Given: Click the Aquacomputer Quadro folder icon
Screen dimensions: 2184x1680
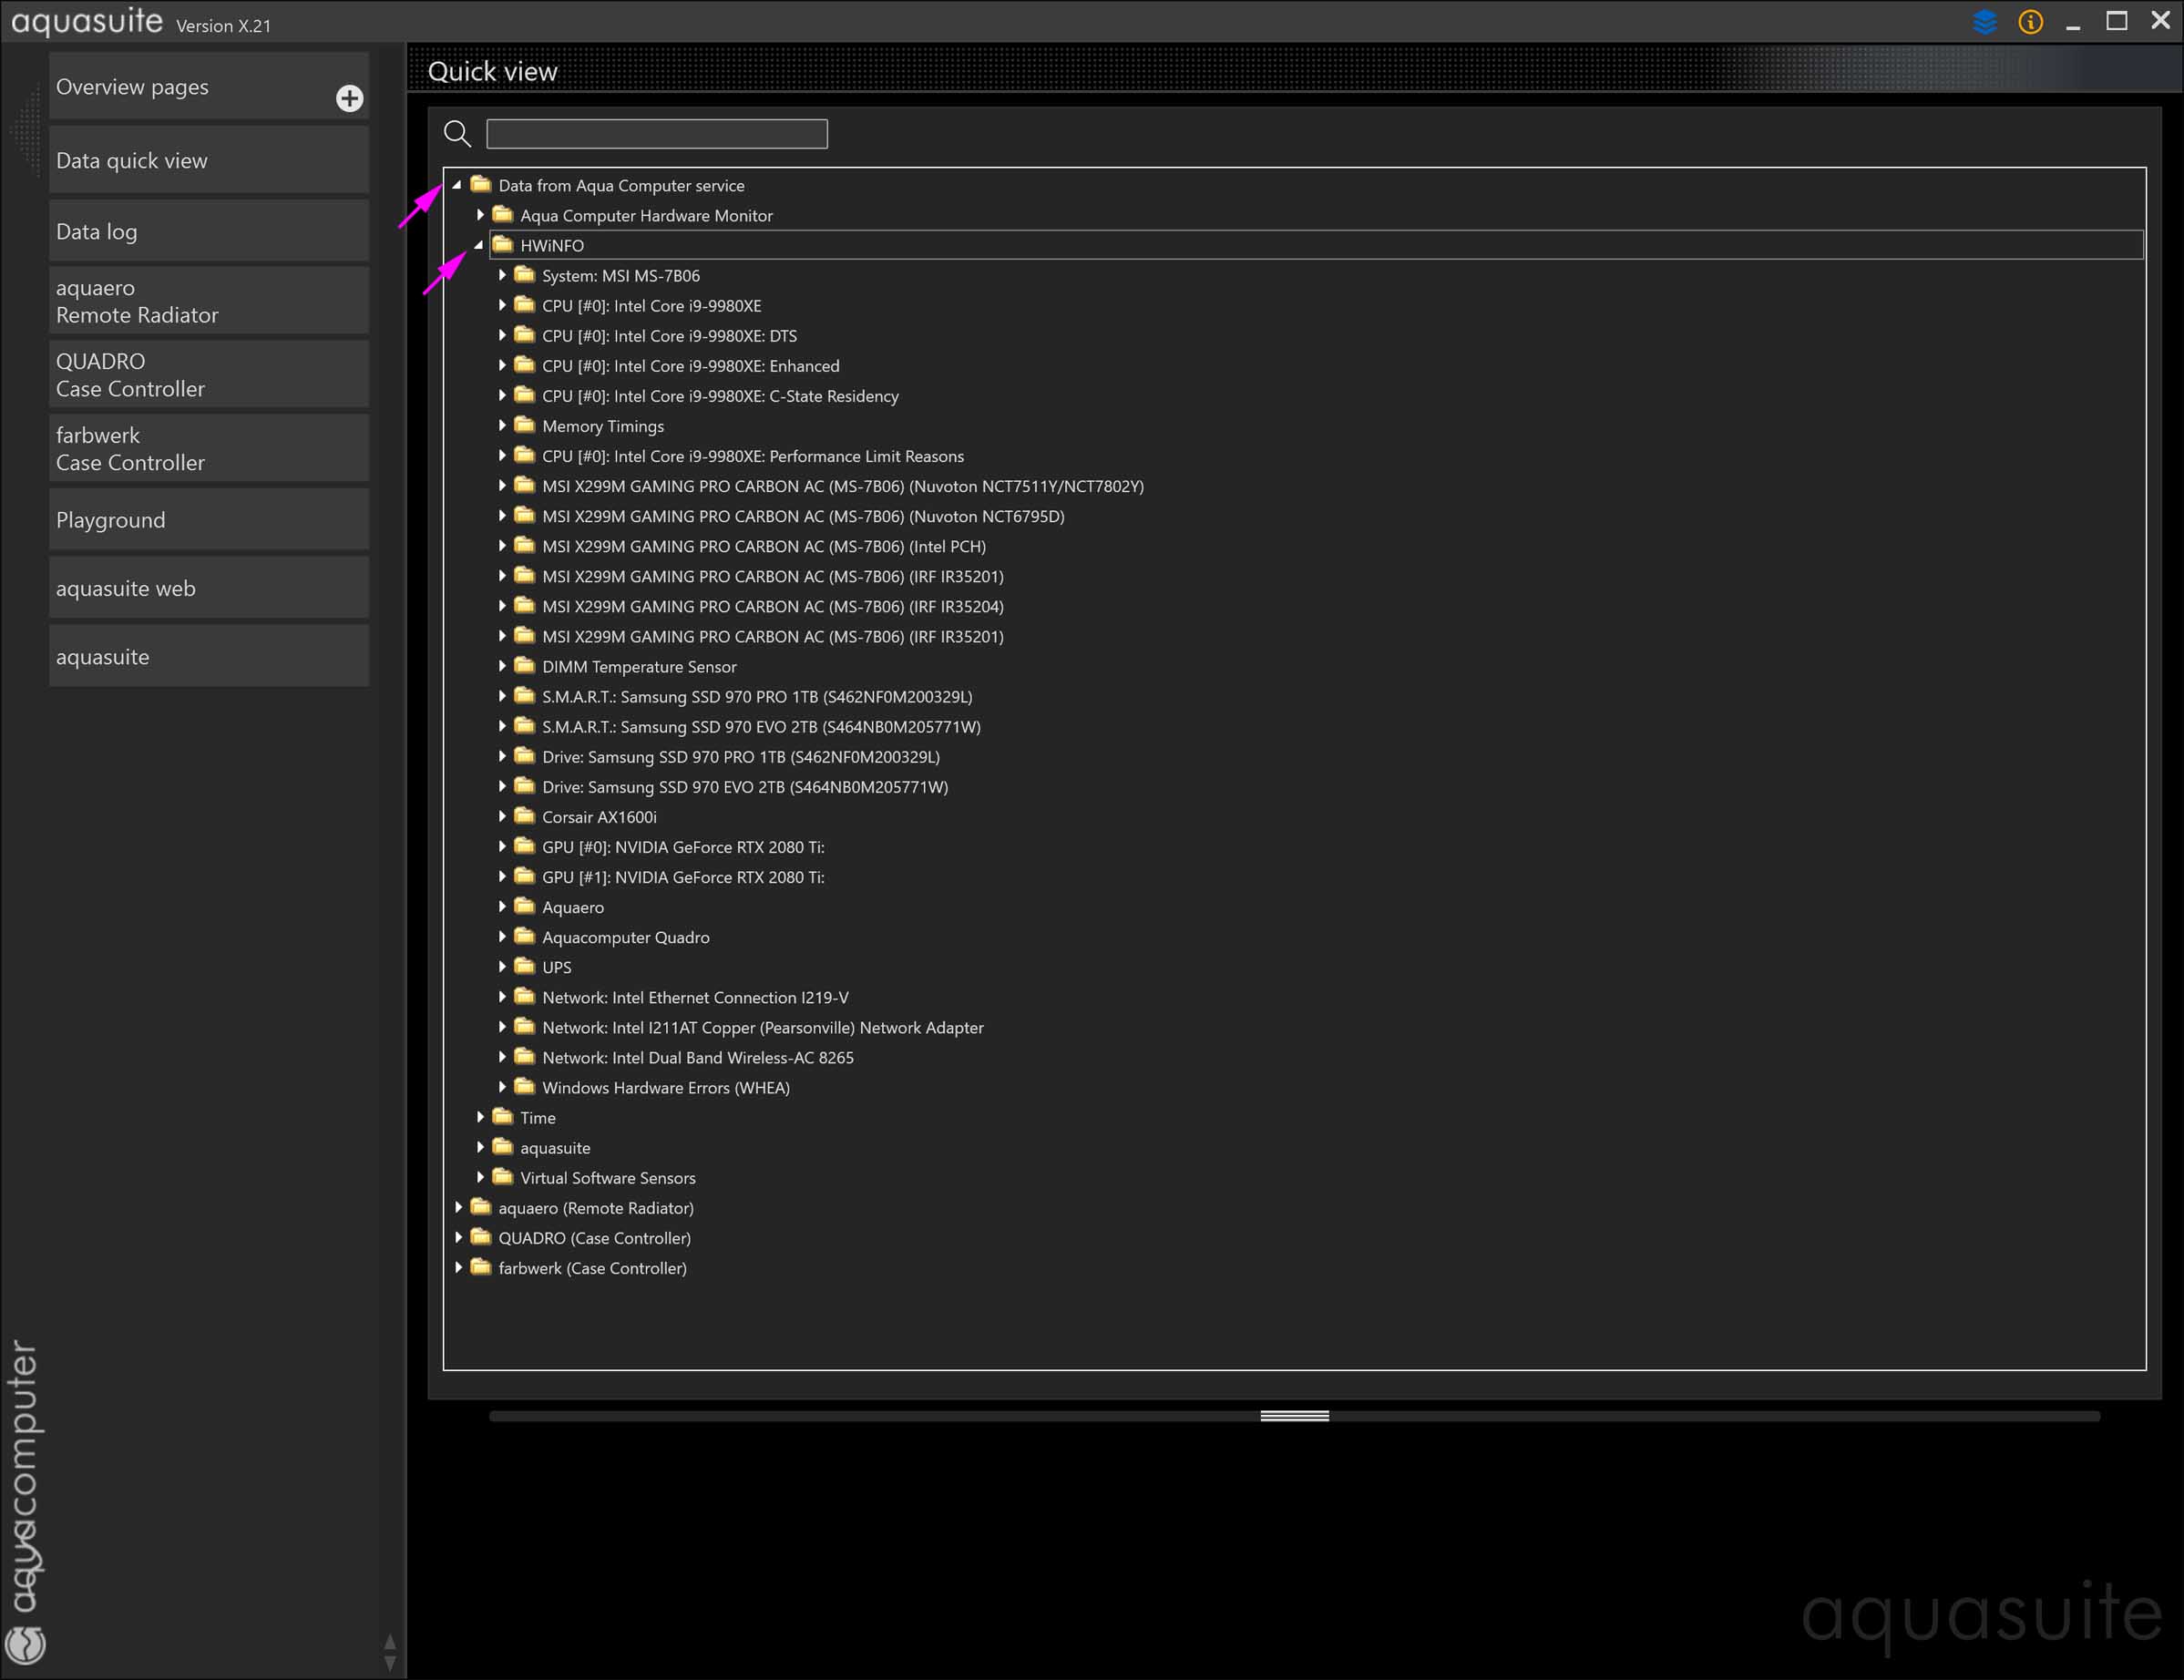Looking at the screenshot, I should pyautogui.click(x=524, y=936).
